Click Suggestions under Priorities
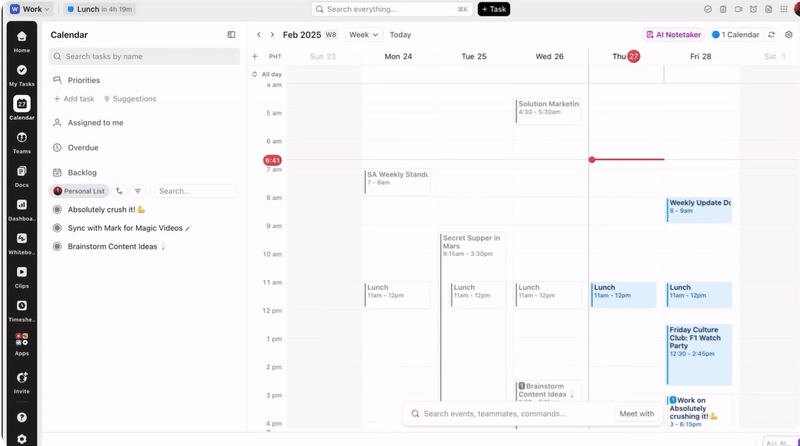The width and height of the screenshot is (800, 446). [x=130, y=98]
